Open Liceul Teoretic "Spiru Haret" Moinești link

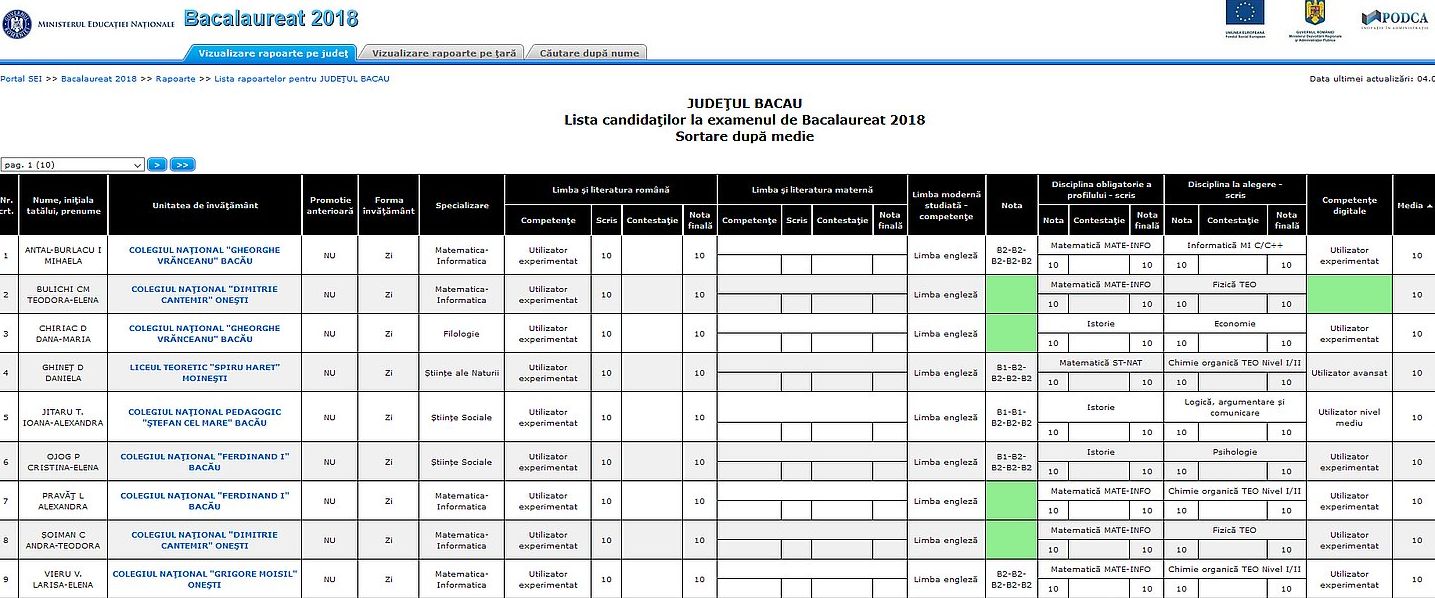[204, 373]
